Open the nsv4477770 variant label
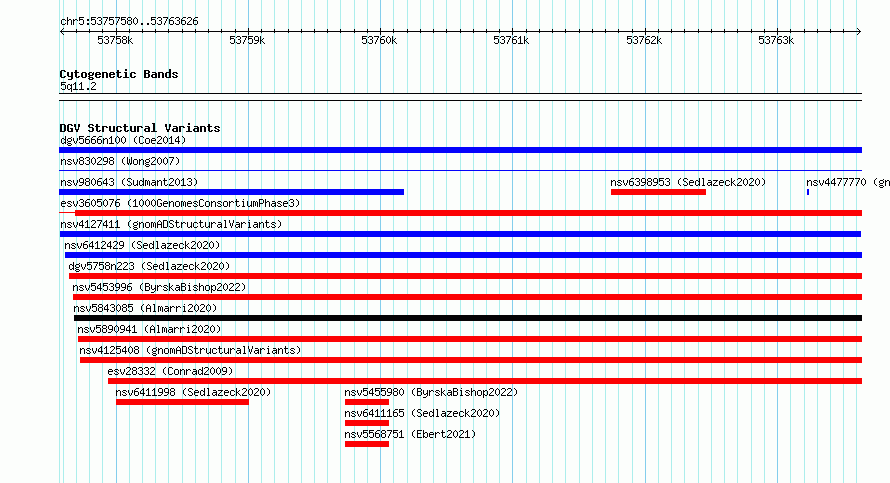890x483 pixels. coord(848,182)
